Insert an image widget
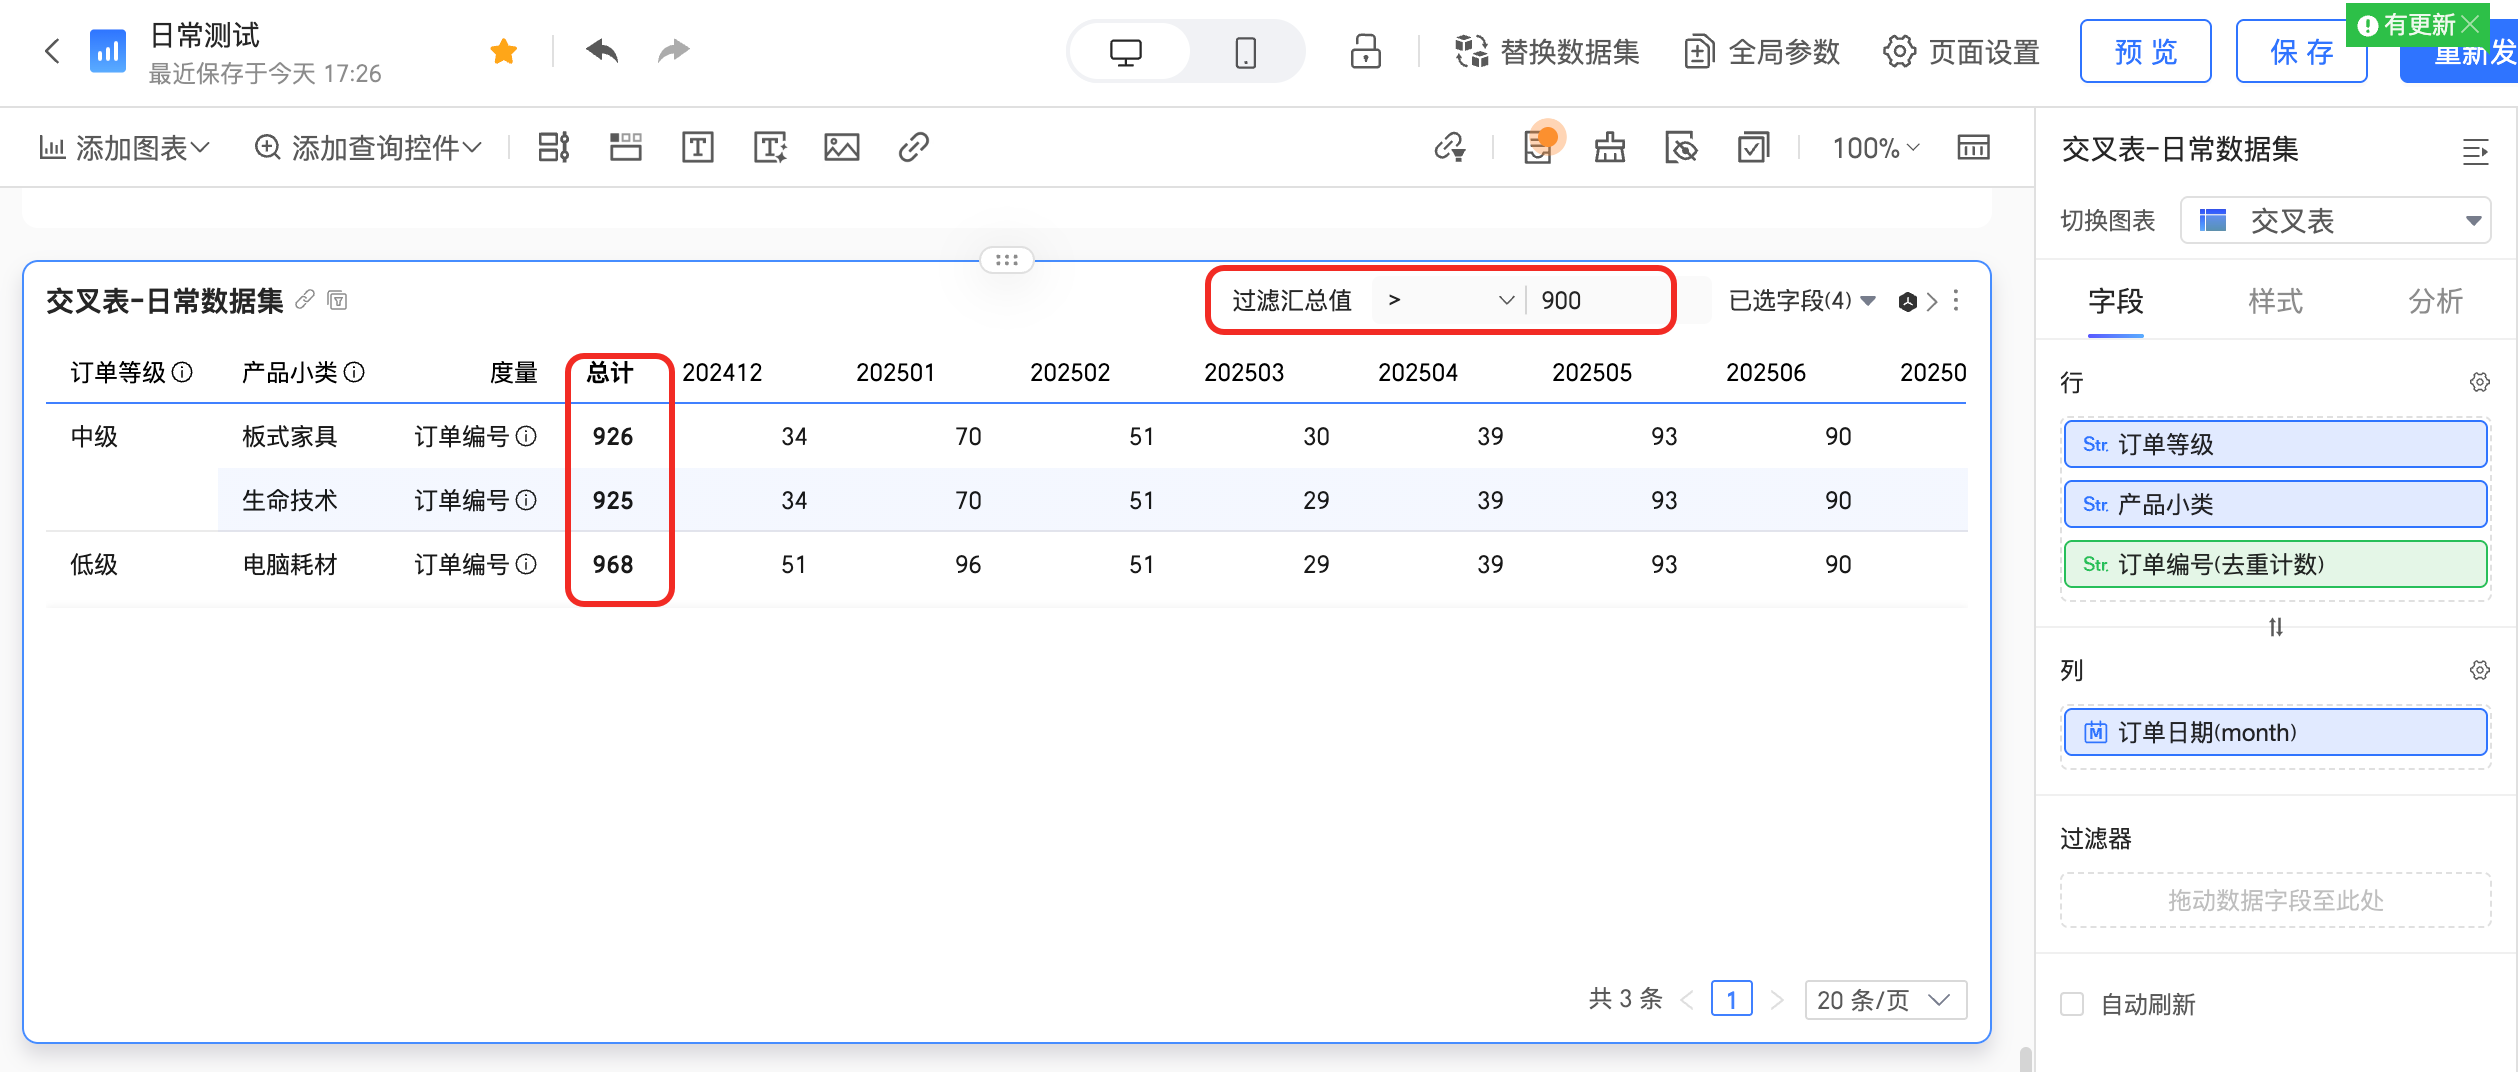 coord(841,148)
